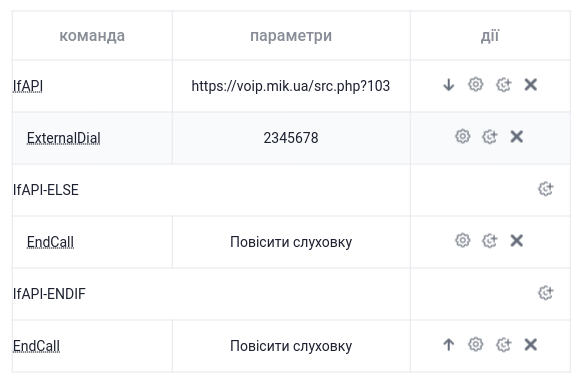
Task: Move the last EndCall row up
Action: 448,345
